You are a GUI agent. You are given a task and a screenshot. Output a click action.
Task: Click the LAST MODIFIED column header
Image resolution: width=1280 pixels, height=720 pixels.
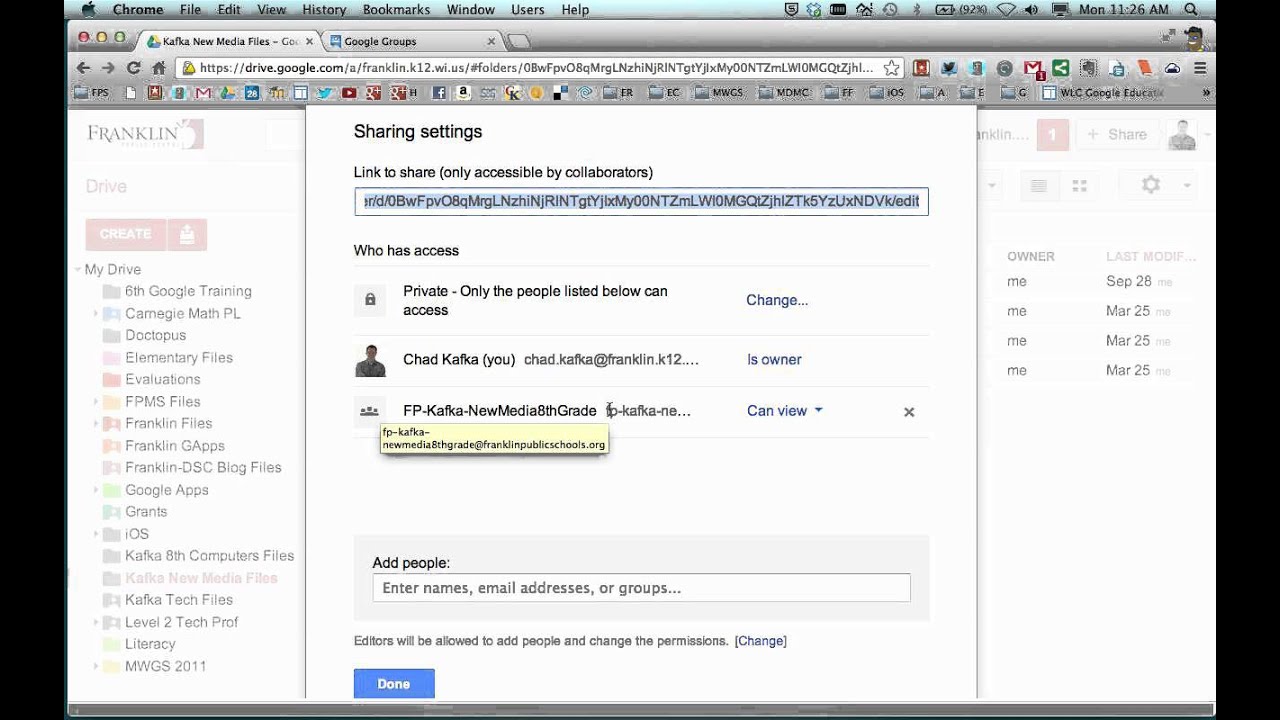point(1151,257)
